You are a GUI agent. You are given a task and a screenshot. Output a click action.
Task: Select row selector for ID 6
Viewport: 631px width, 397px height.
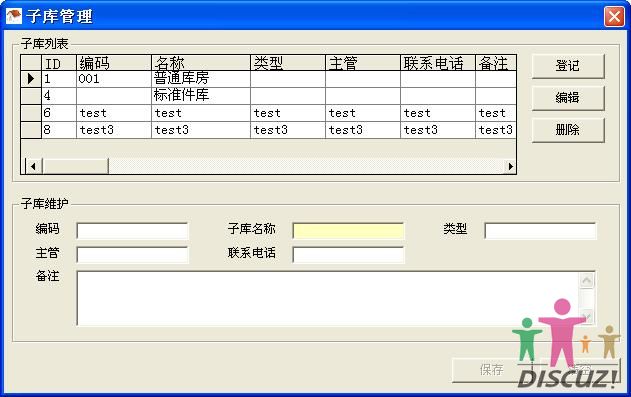point(31,113)
